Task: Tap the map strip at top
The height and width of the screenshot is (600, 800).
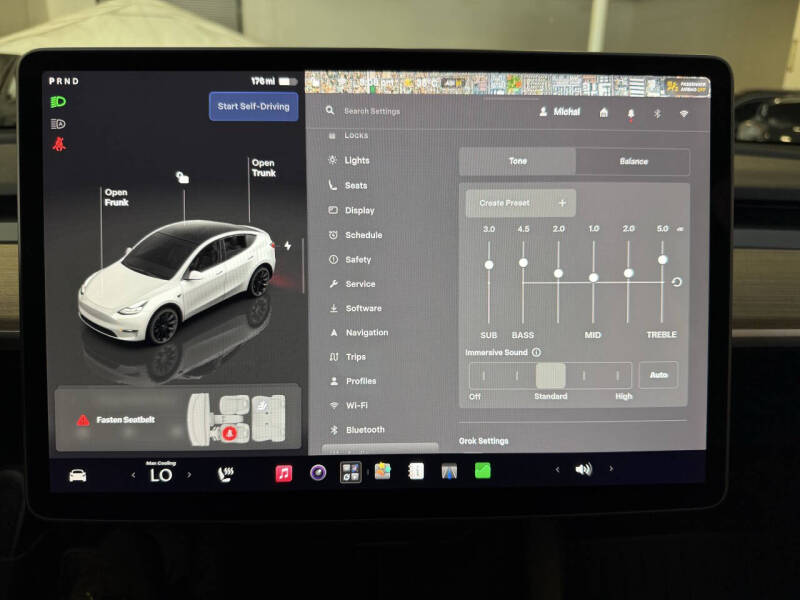Action: tap(507, 83)
